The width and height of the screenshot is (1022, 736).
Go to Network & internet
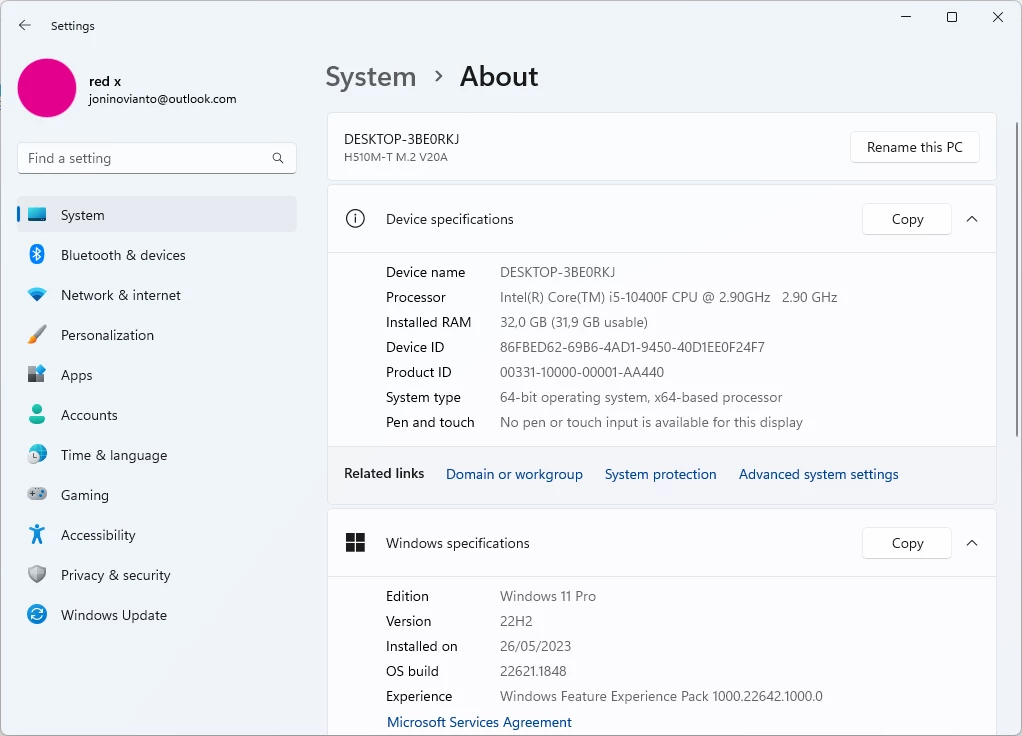click(156, 295)
